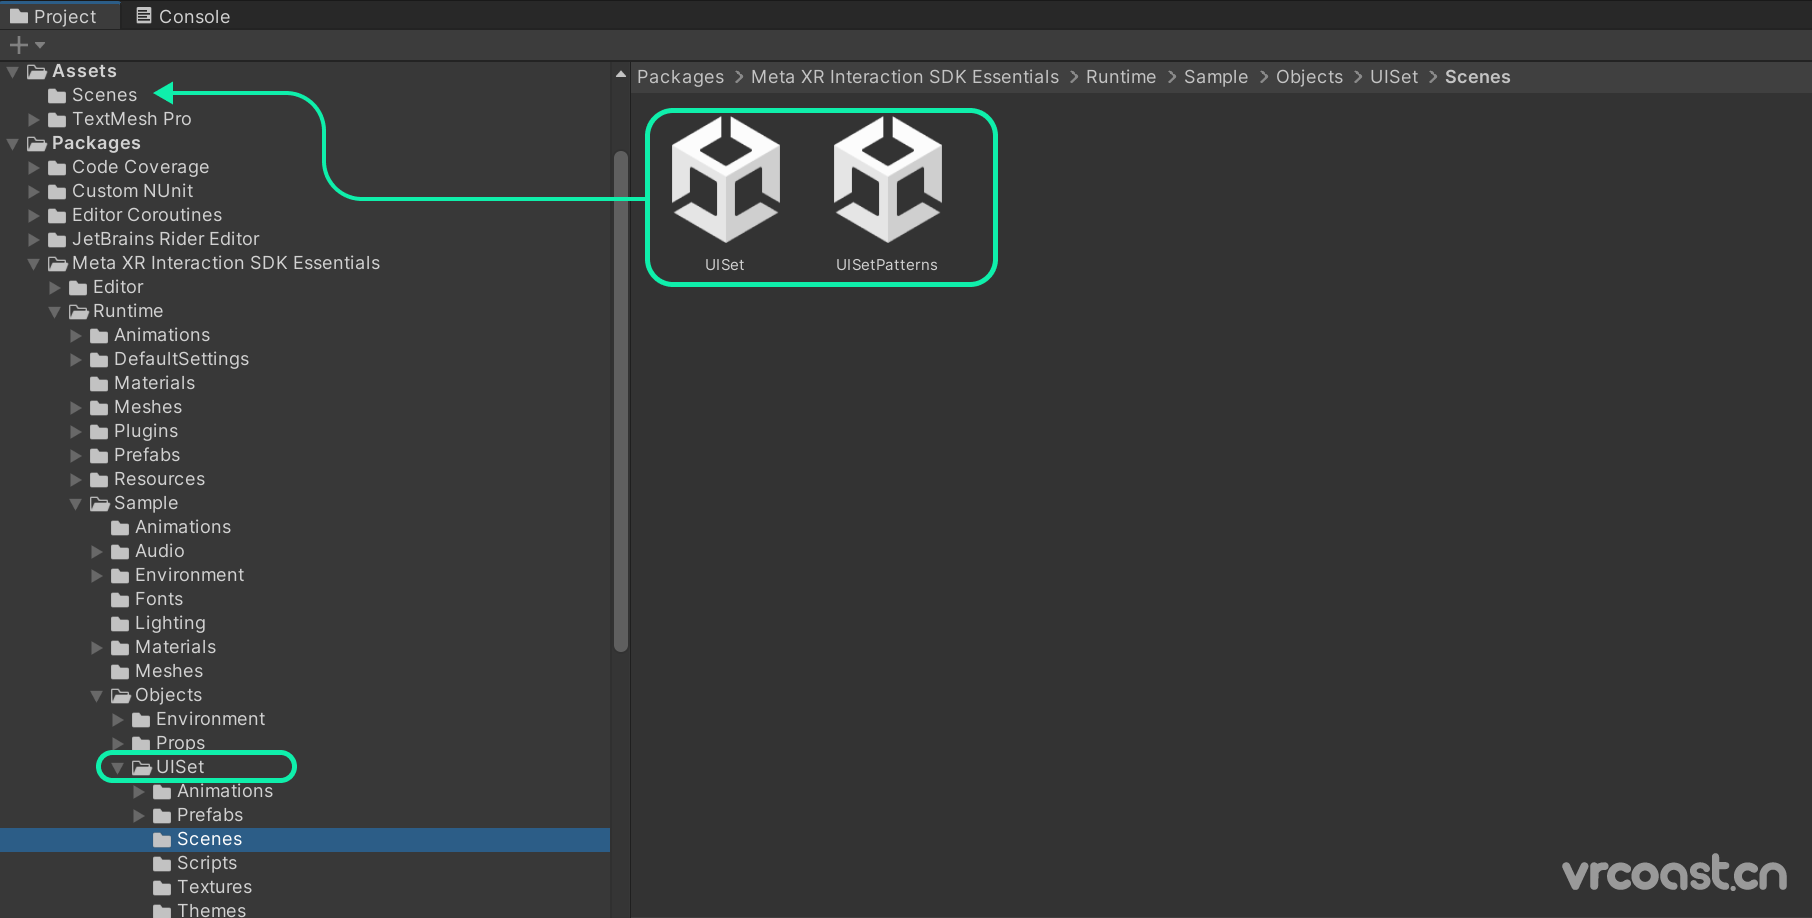Screen dimensions: 1812x918
Task: Click the scroll-up arrow above the tree scrollbar
Action: tap(621, 74)
